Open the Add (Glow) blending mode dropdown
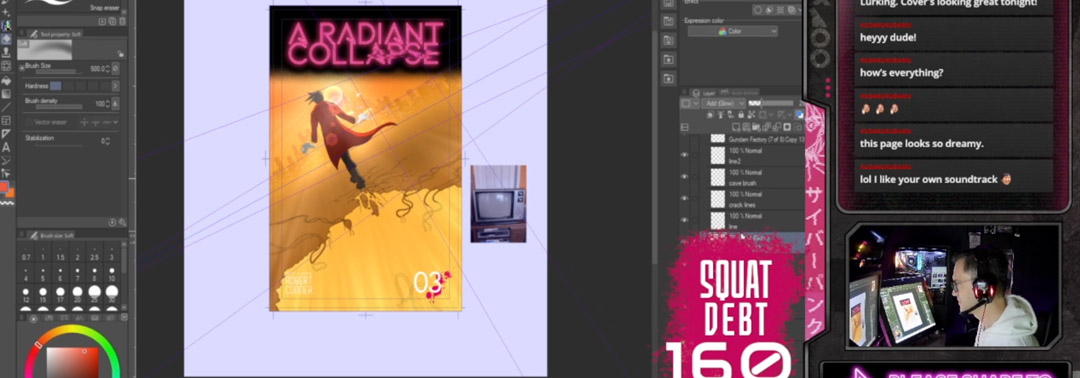 [x=723, y=103]
